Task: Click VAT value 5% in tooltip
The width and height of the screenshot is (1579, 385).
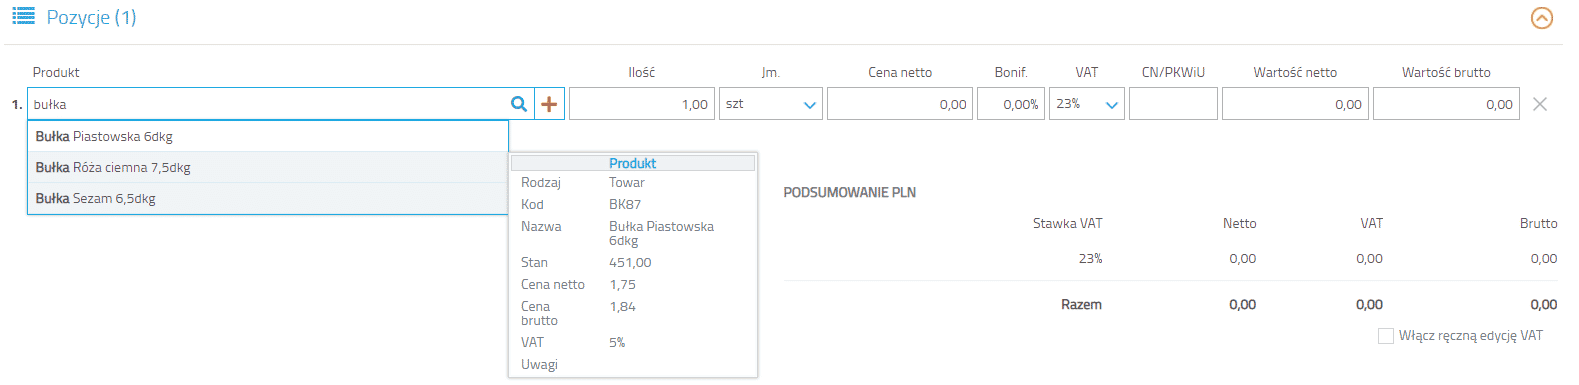Action: [617, 342]
